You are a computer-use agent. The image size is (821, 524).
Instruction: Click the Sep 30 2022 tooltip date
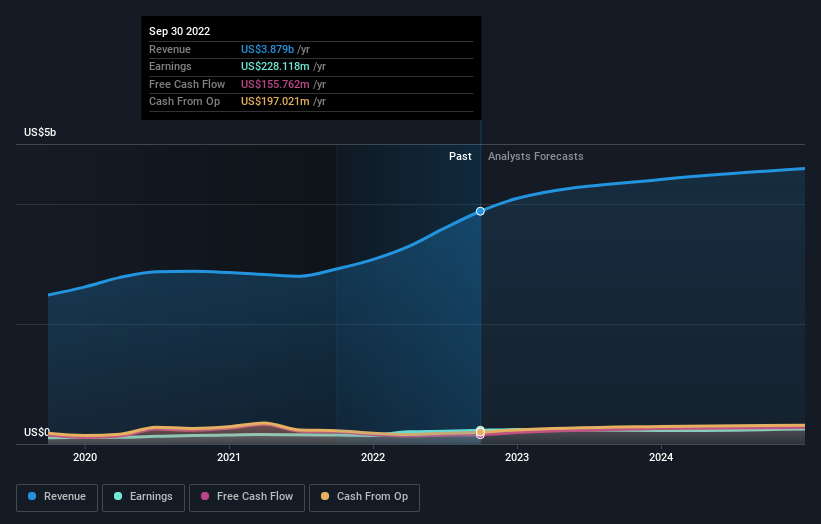click(x=180, y=31)
